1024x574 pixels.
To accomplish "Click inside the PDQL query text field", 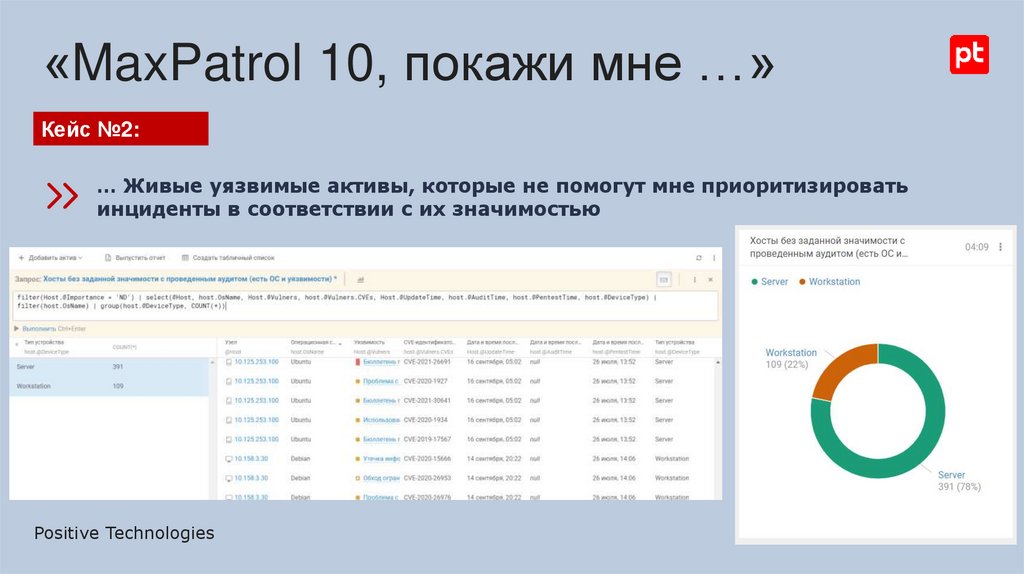I will click(x=366, y=306).
